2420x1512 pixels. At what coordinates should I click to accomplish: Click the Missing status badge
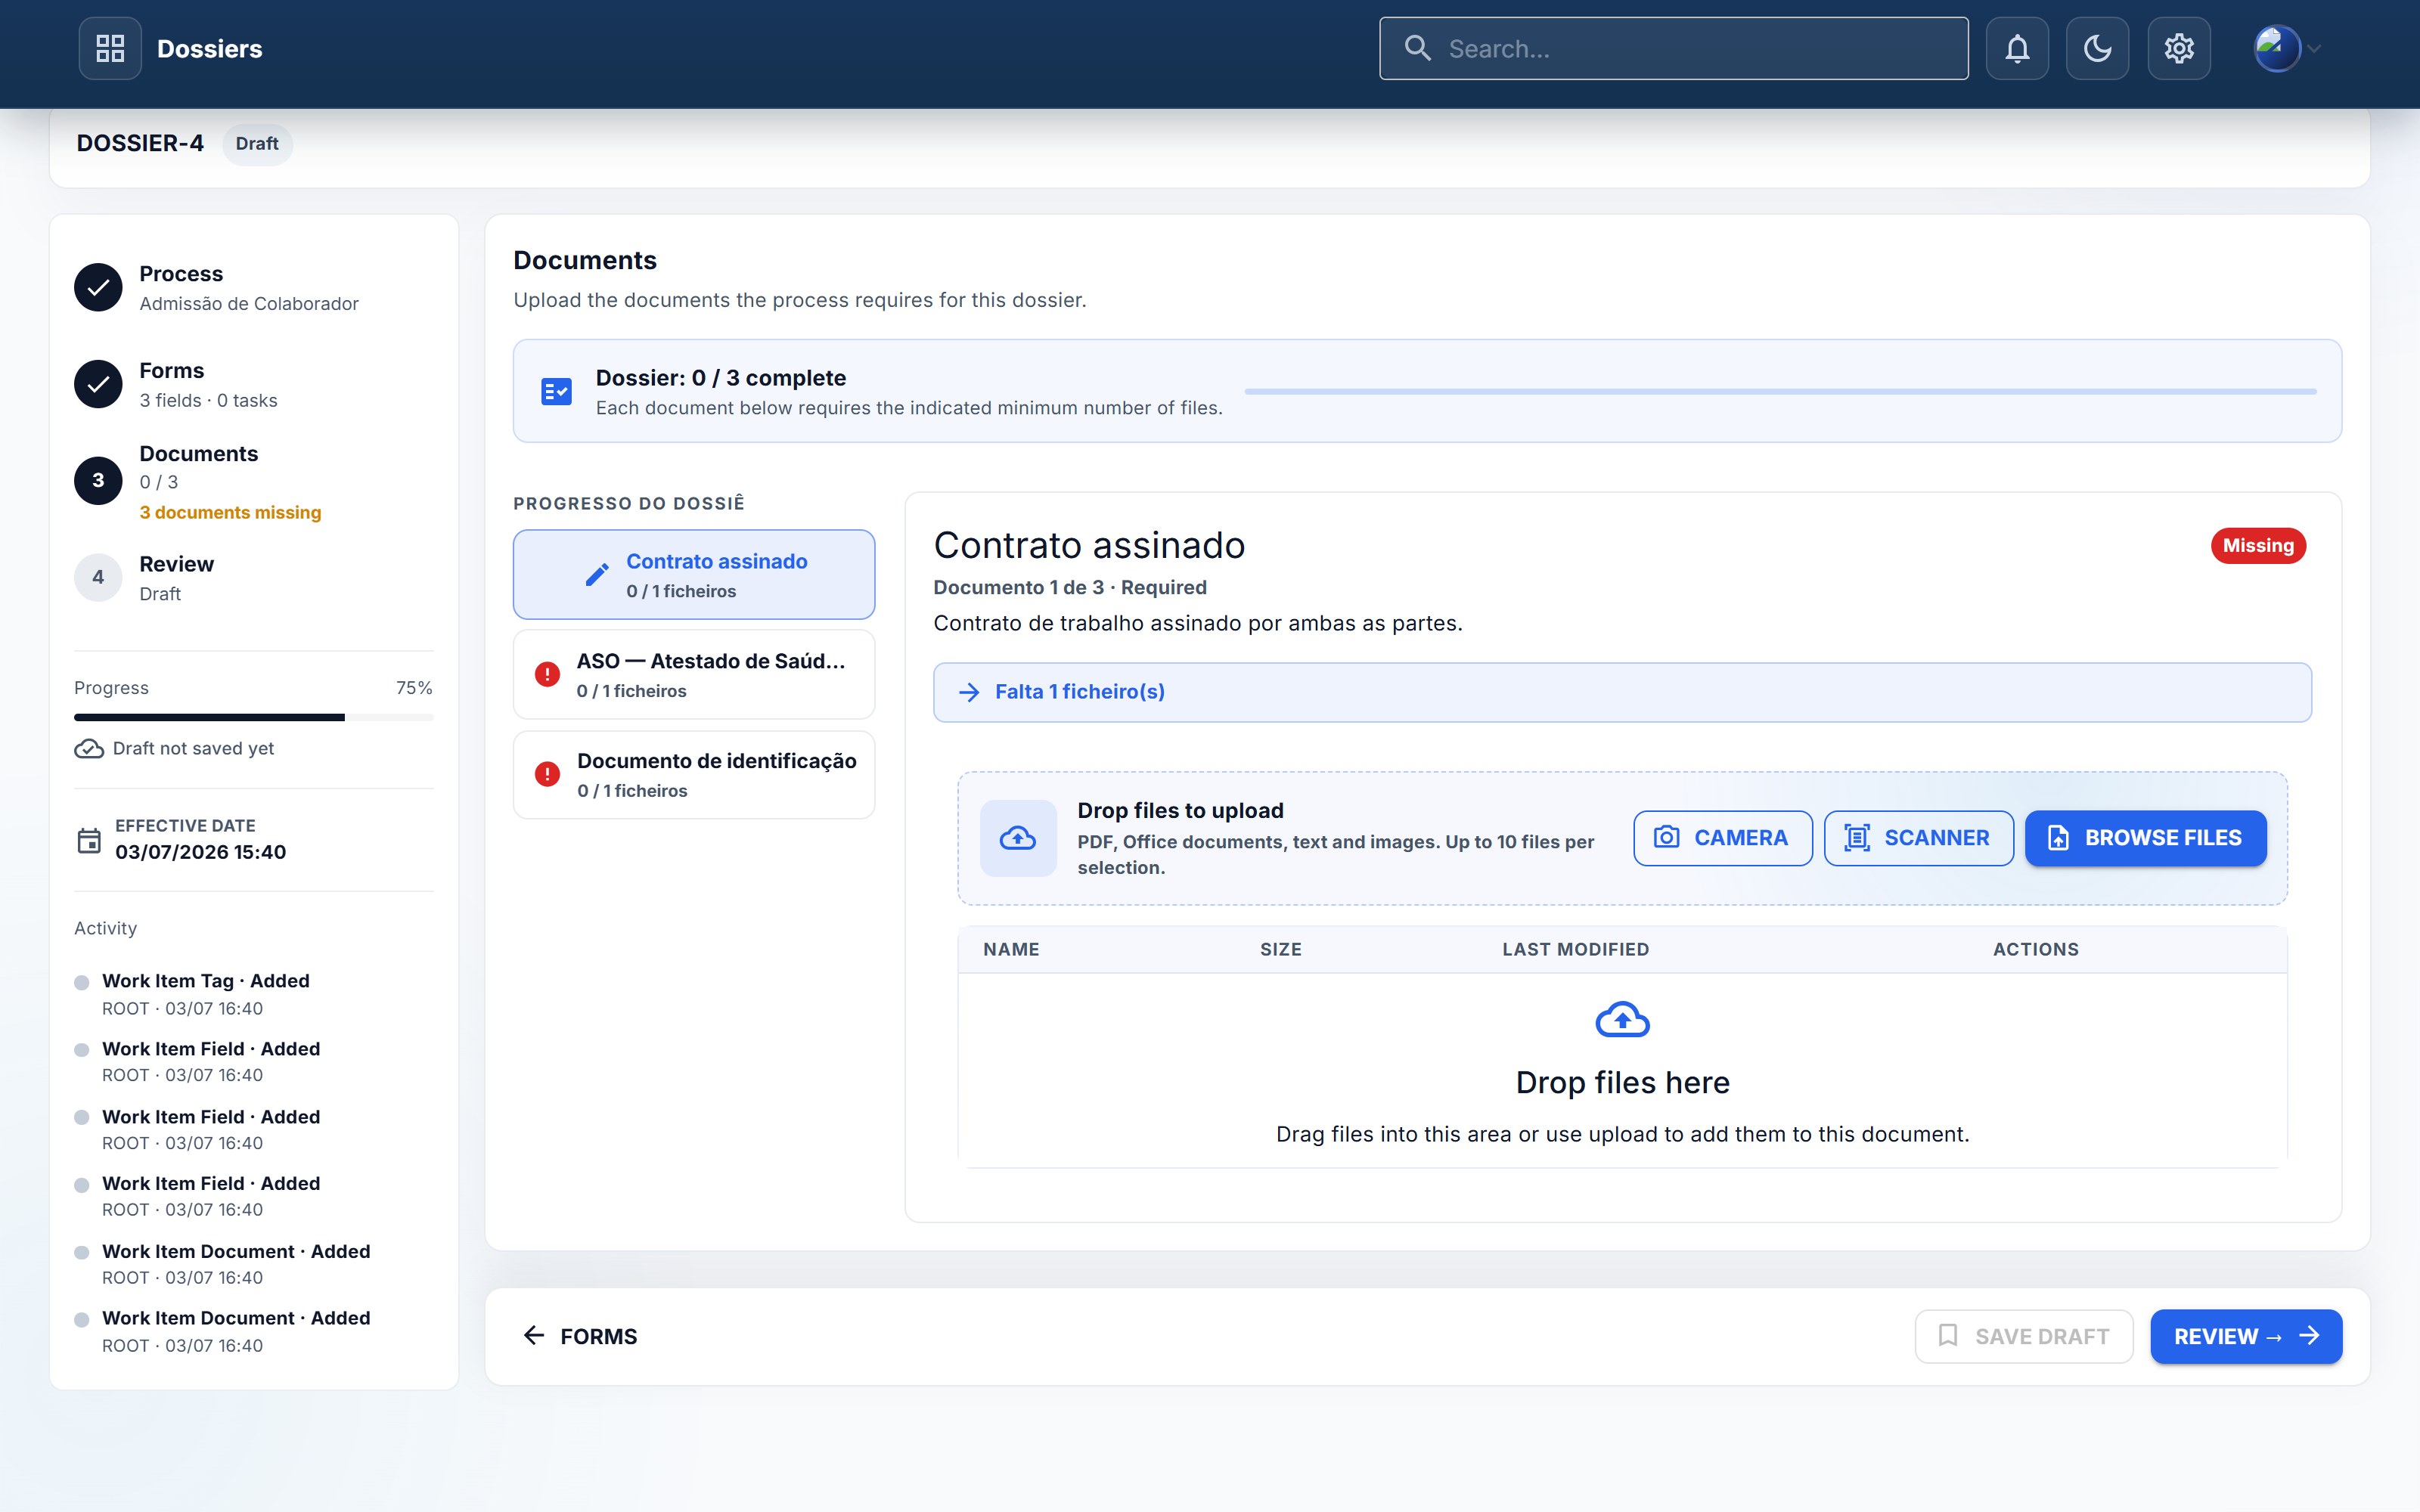tap(2258, 546)
